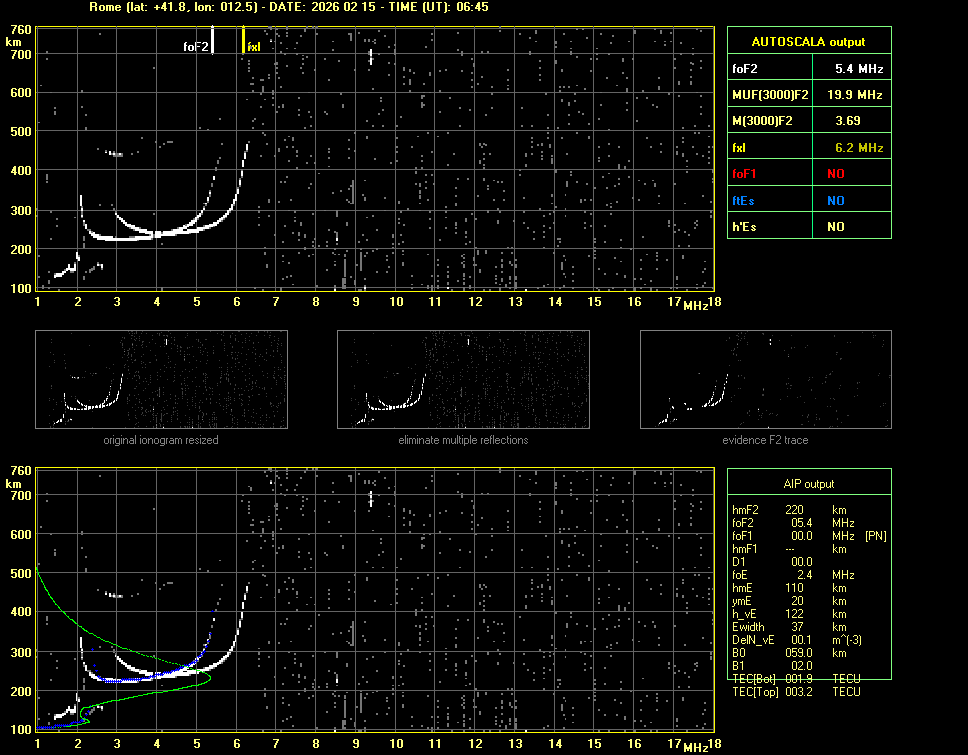The image size is (968, 755).
Task: Click the white foF2 marker on top ionogram
Action: pyautogui.click(x=213, y=41)
